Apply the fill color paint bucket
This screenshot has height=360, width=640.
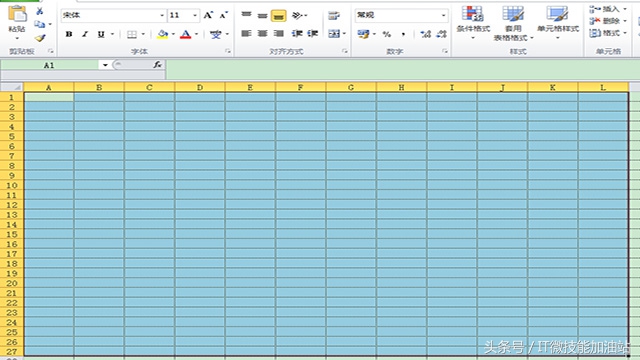(x=162, y=34)
